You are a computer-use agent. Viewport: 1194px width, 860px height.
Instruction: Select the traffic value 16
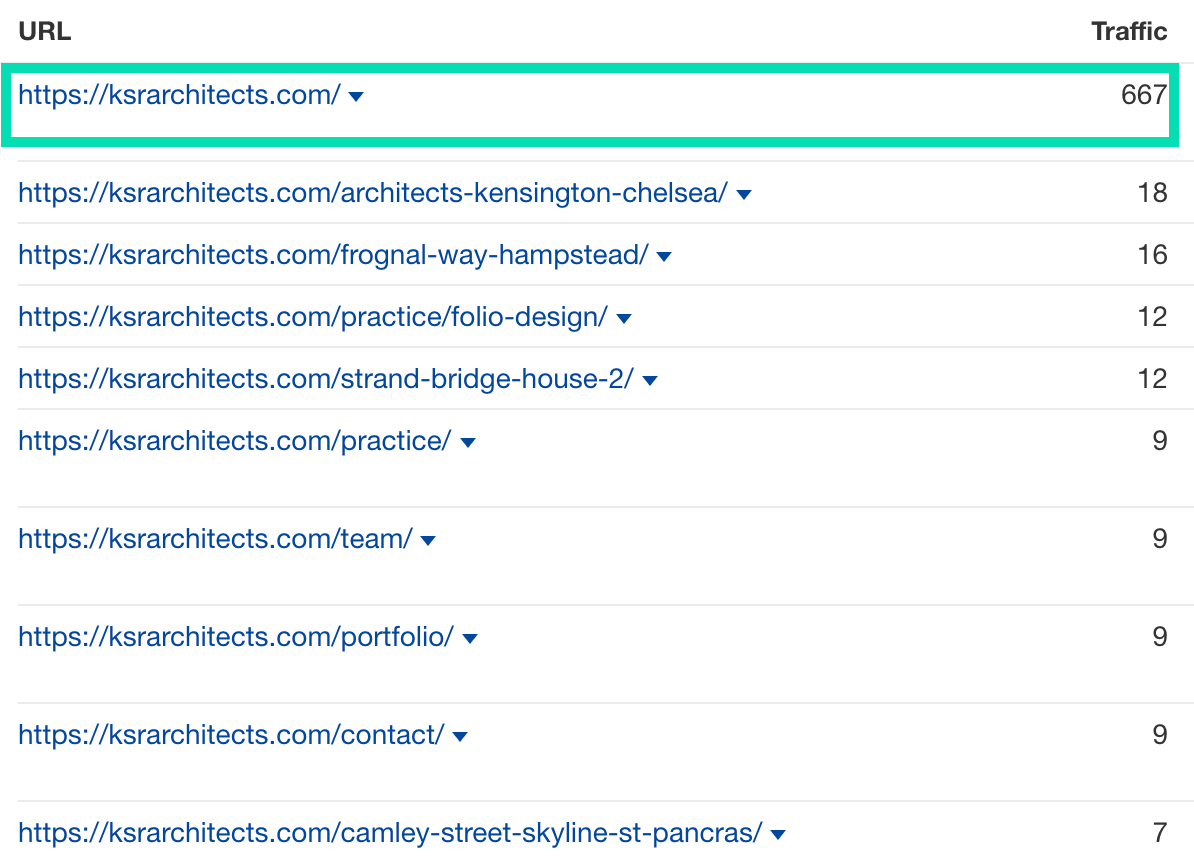tap(1152, 255)
